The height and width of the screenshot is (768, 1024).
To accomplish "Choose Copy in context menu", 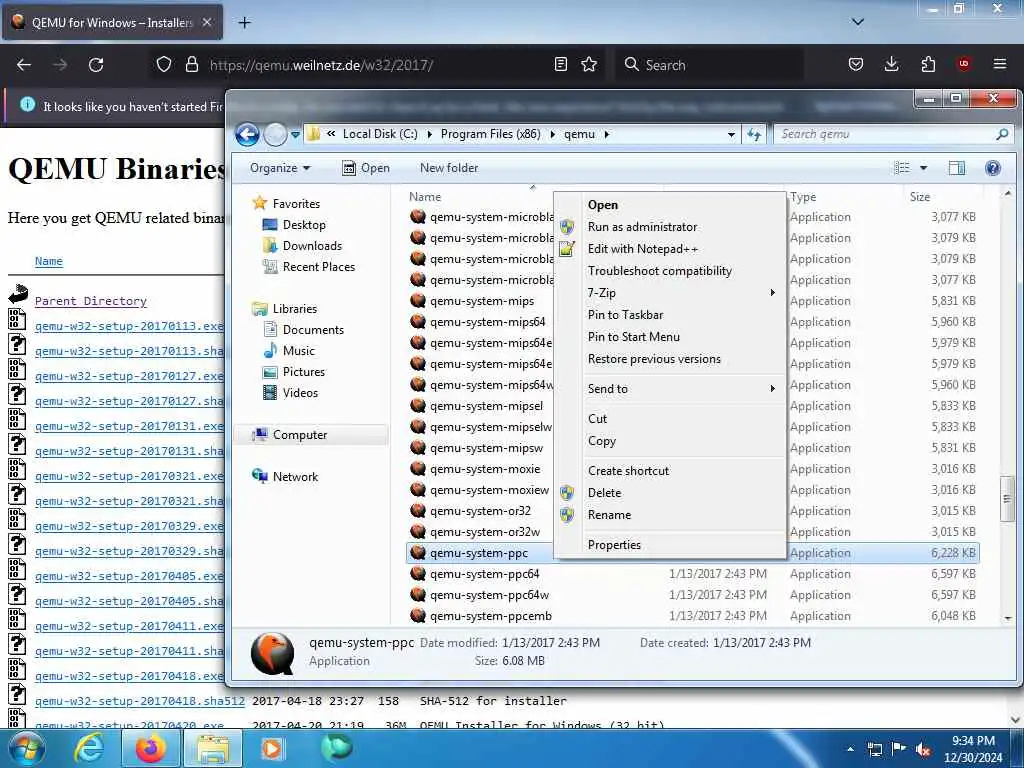I will pos(670,441).
